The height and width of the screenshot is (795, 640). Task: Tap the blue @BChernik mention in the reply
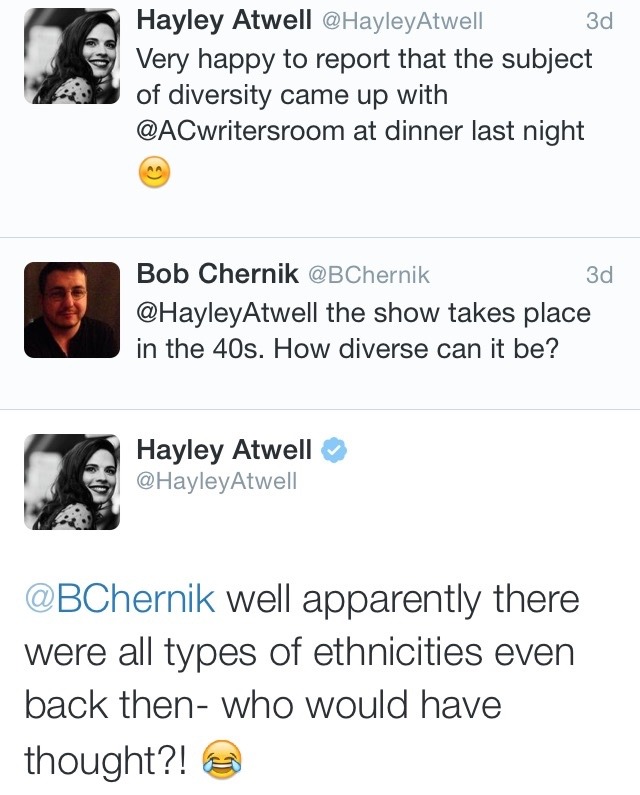click(118, 600)
